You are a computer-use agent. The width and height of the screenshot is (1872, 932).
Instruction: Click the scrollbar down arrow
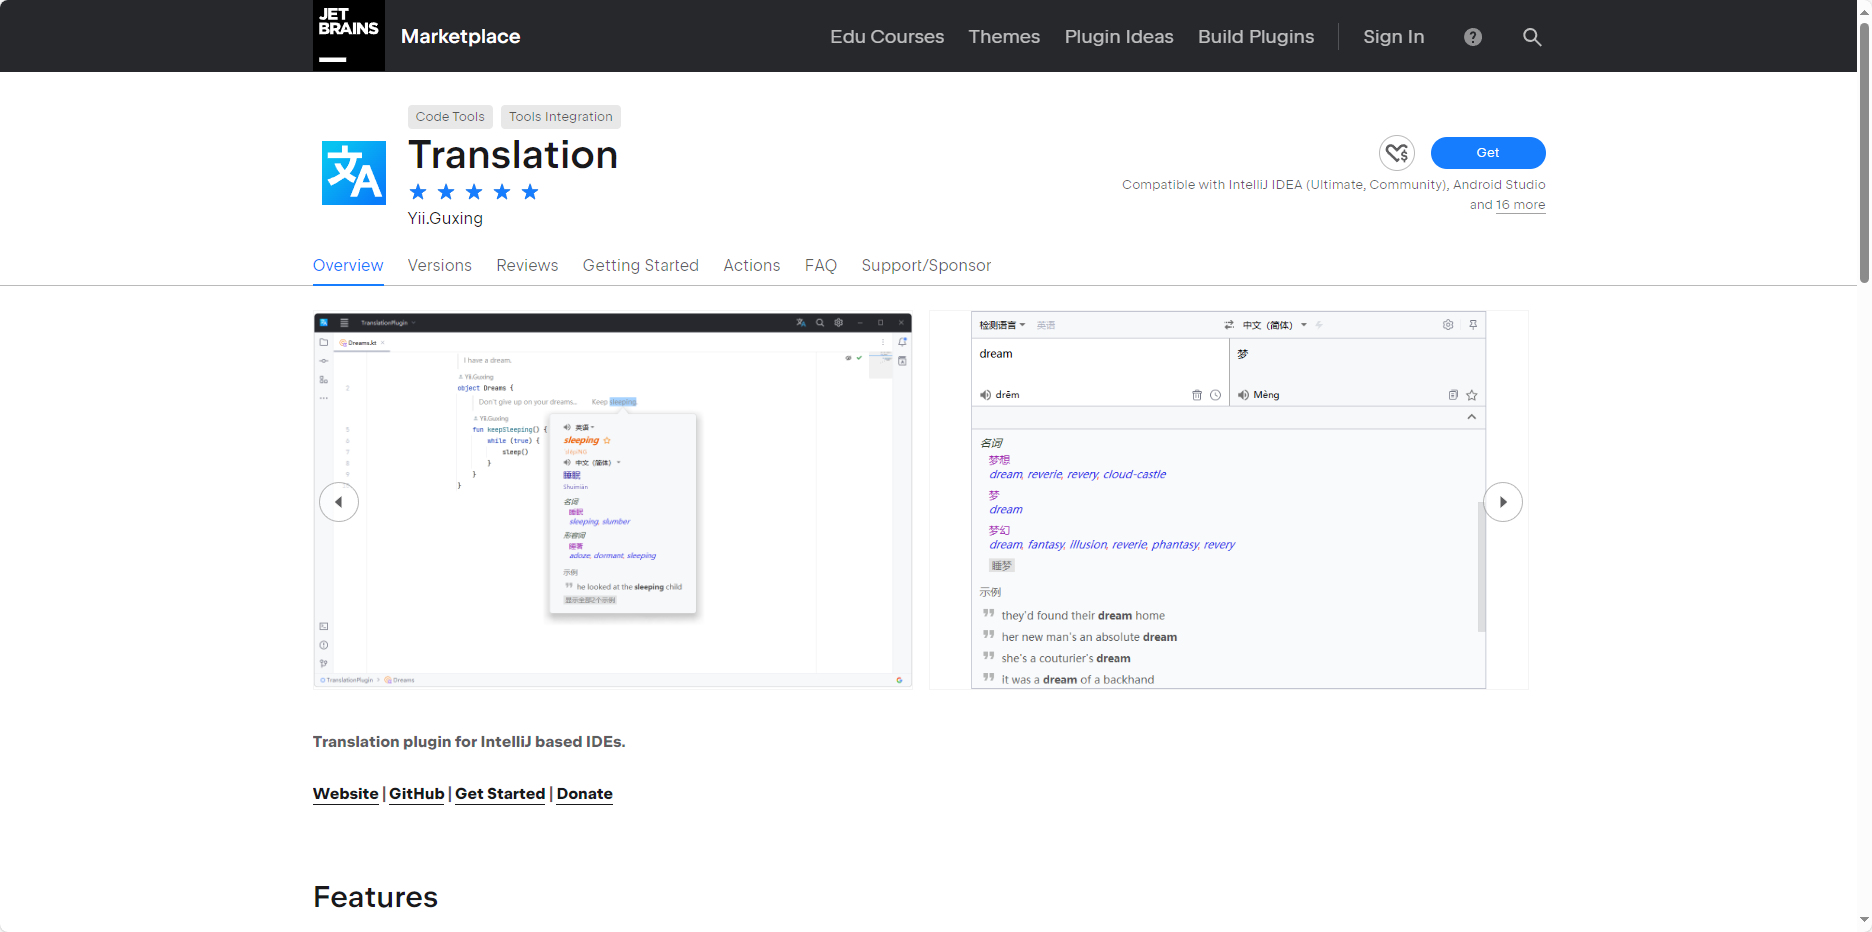tap(1864, 920)
